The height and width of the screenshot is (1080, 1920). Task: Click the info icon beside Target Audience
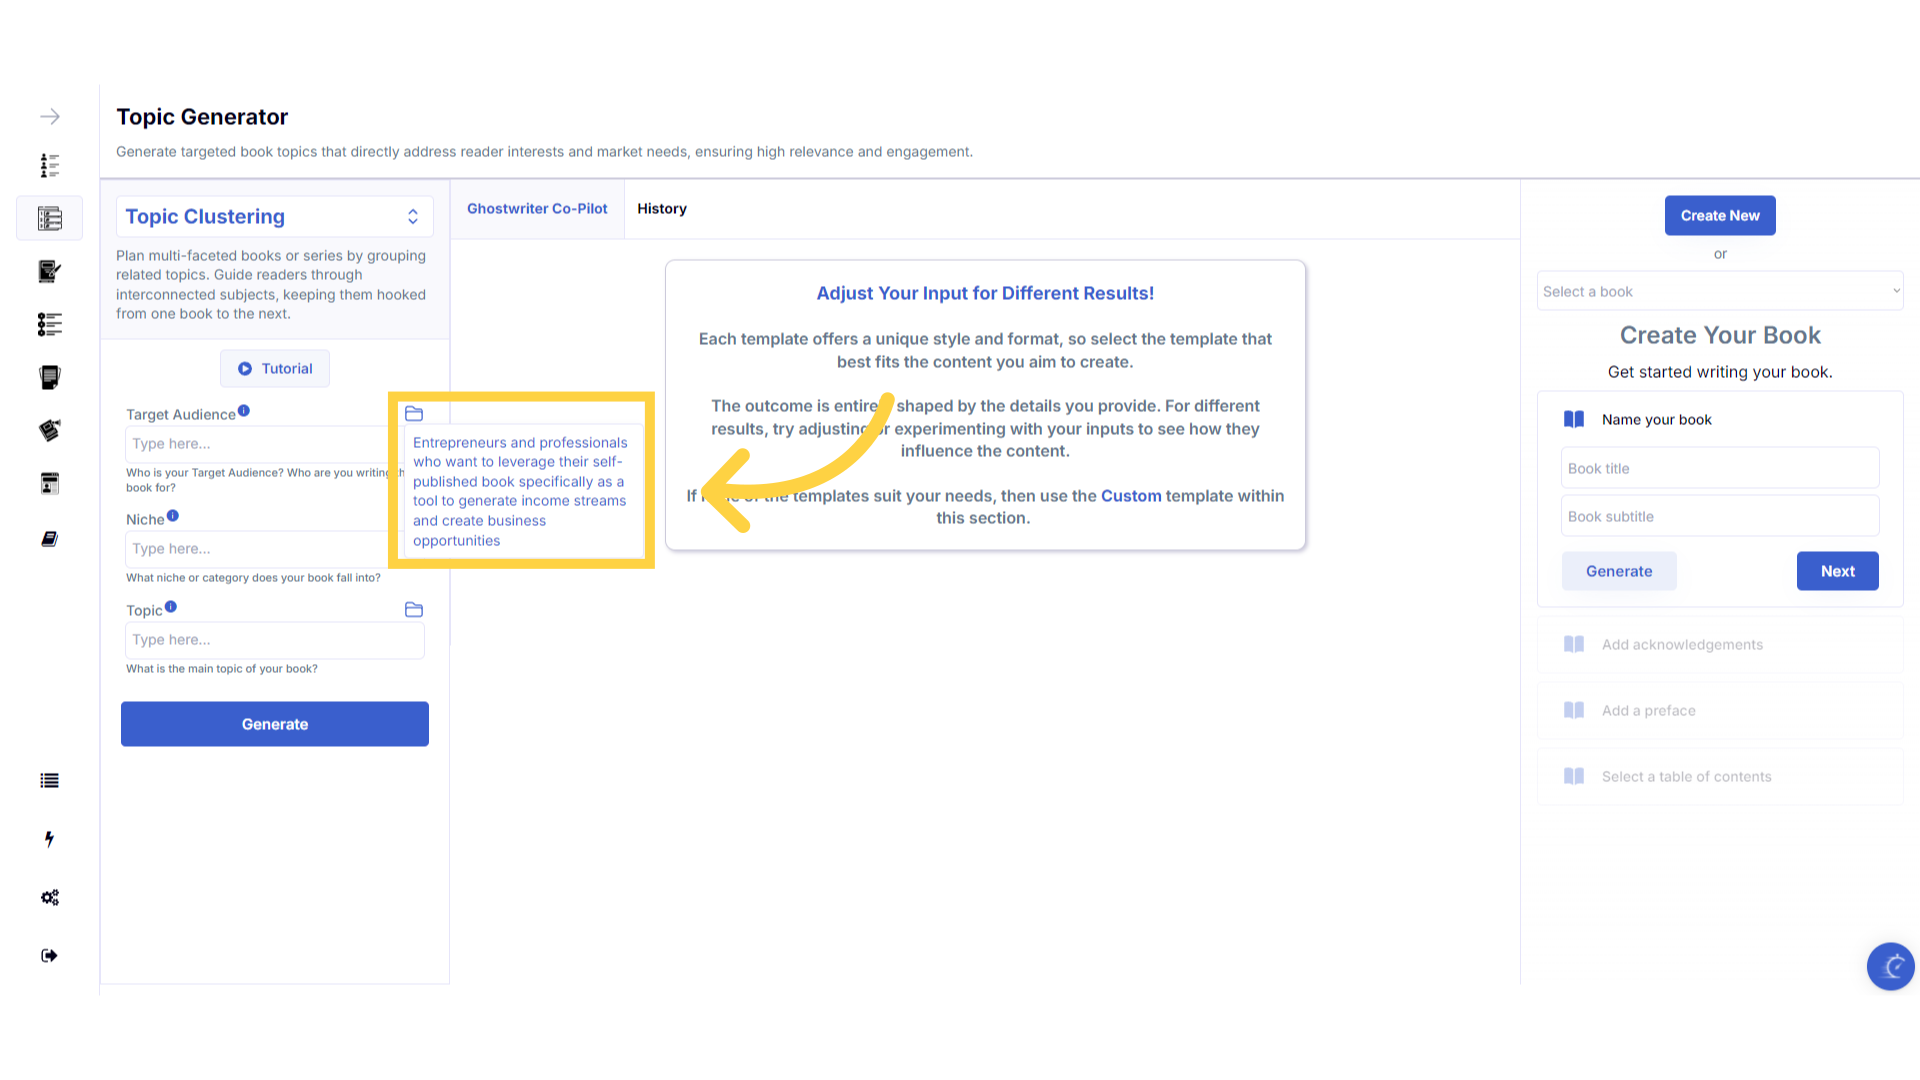(x=244, y=411)
